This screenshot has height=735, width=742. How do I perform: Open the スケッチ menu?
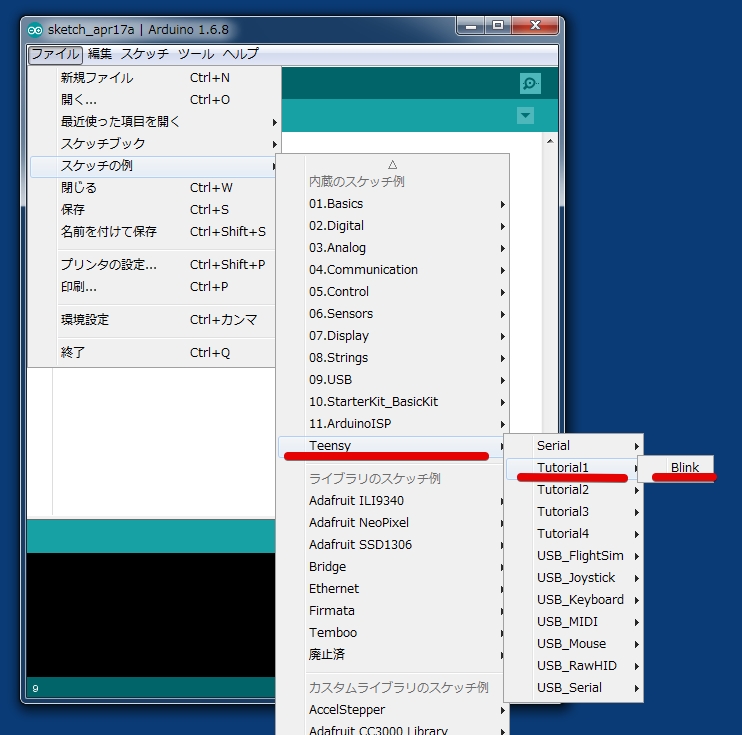[x=145, y=54]
